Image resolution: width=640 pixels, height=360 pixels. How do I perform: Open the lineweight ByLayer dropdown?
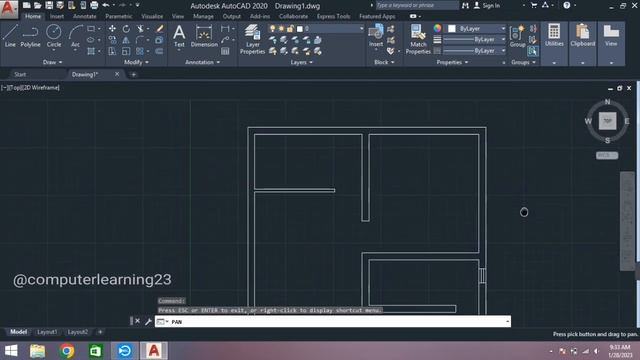[474, 40]
